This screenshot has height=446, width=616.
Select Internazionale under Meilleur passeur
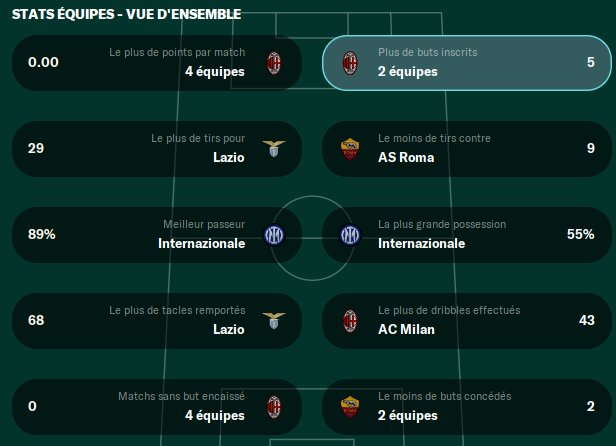point(202,244)
